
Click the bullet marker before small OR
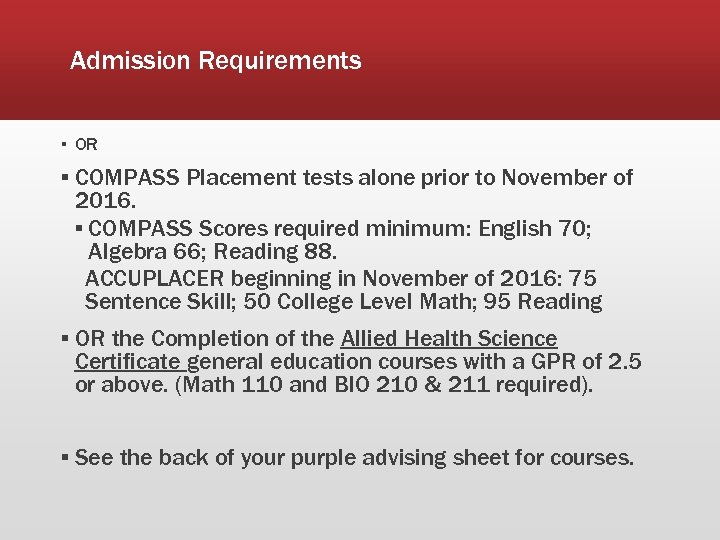62,145
